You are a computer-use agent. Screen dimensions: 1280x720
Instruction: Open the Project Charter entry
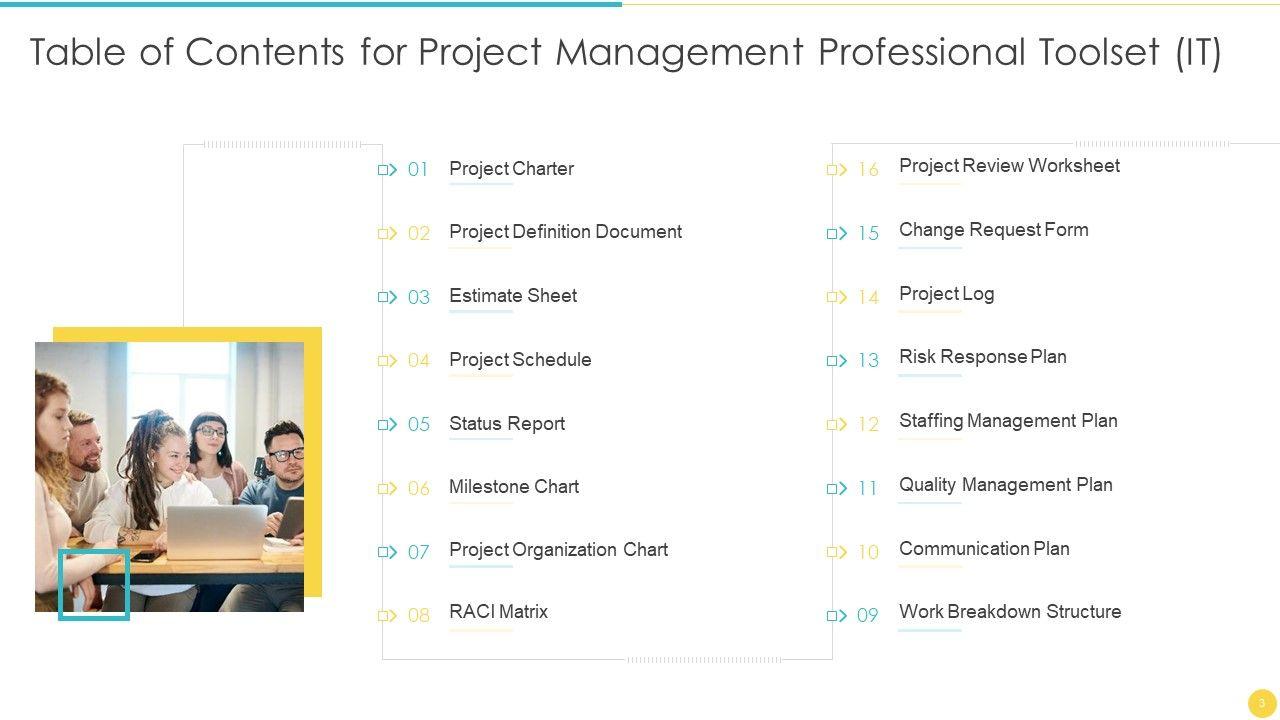pos(511,169)
